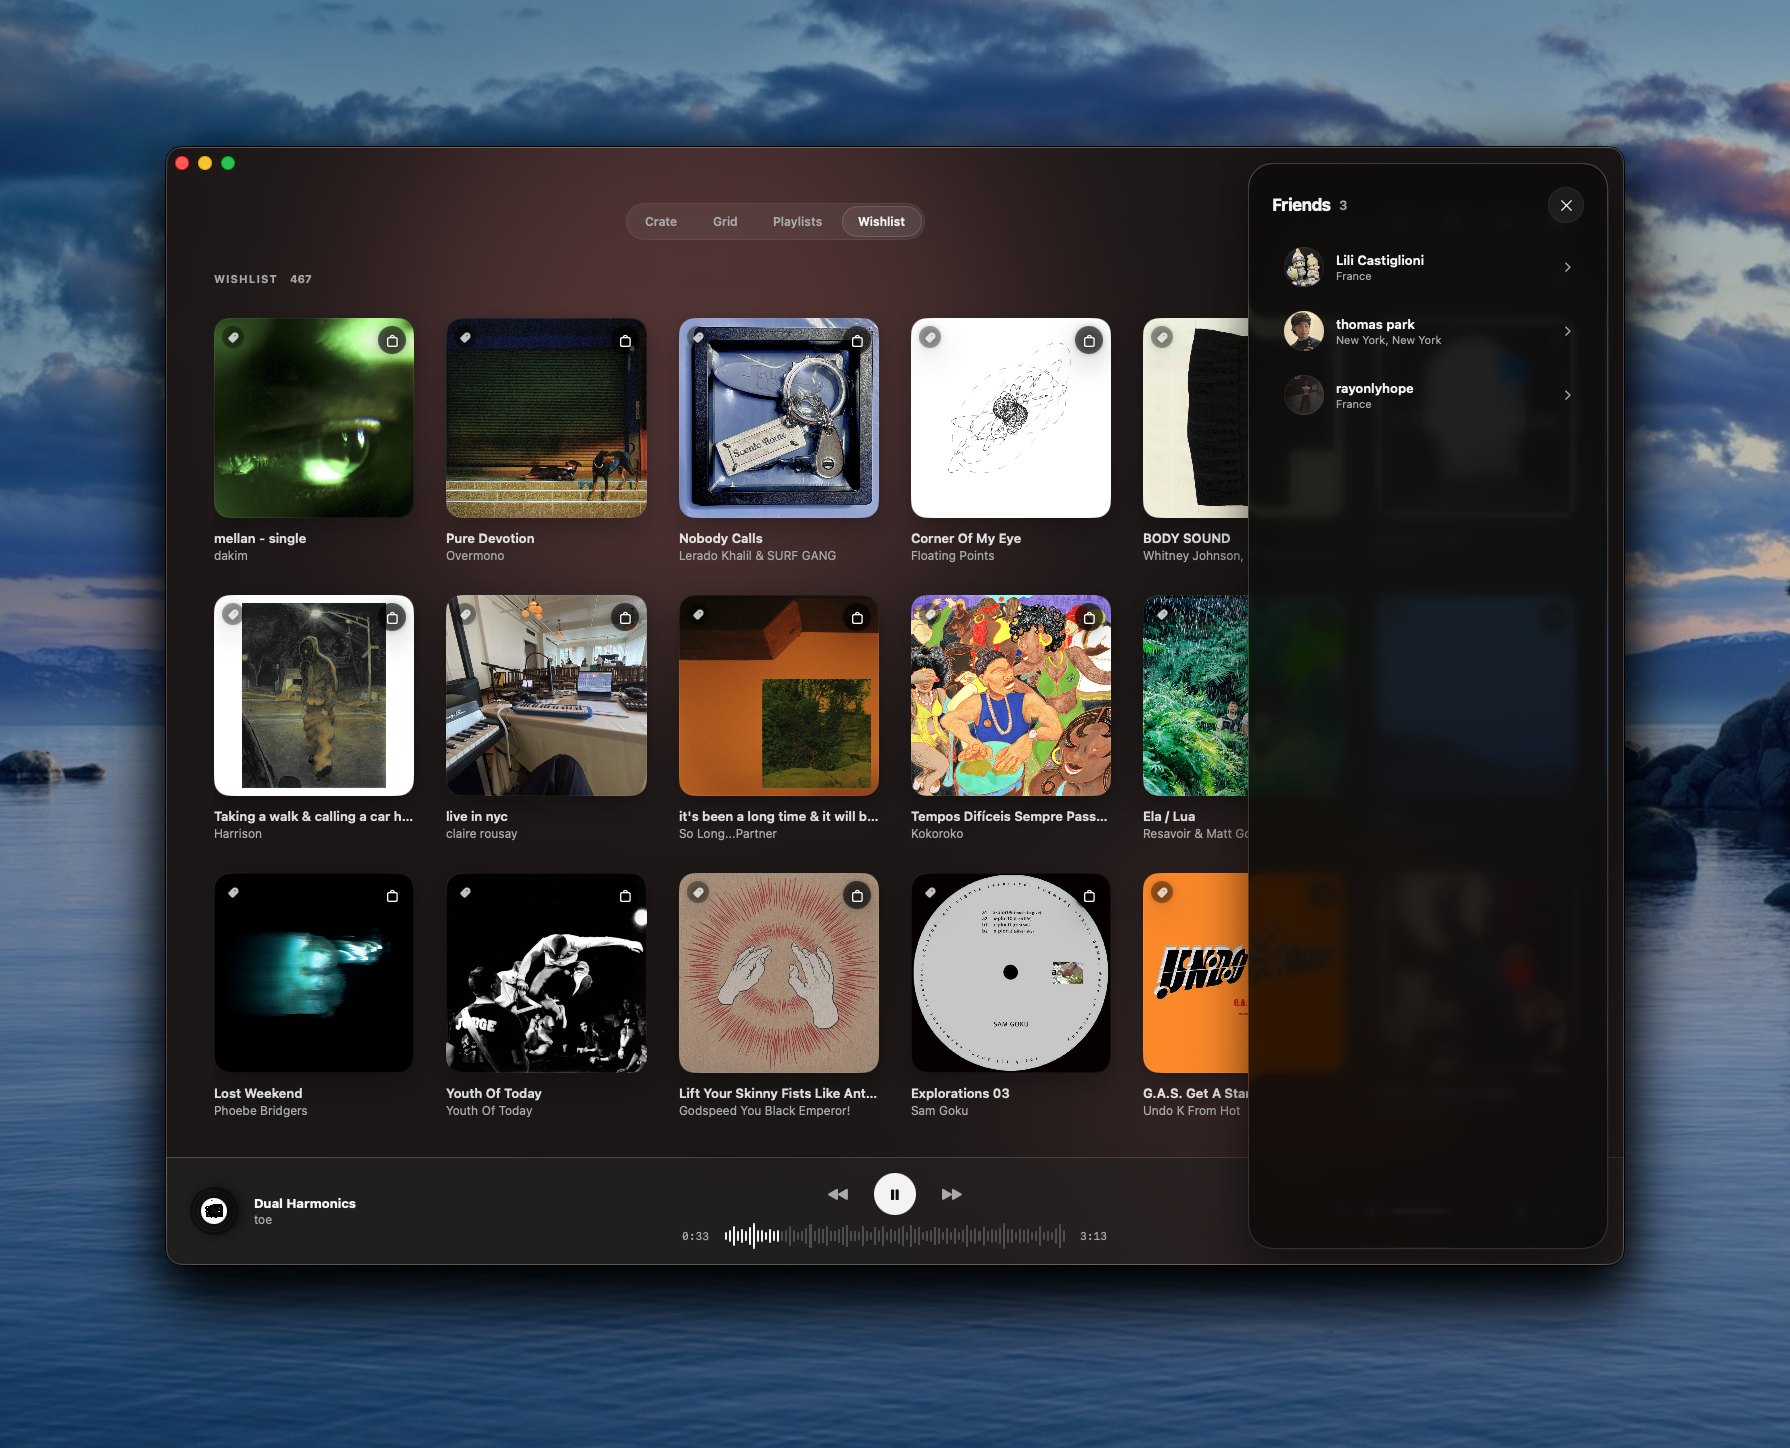The height and width of the screenshot is (1448, 1790).
Task: Click artist name claire rousay
Action: coord(481,834)
